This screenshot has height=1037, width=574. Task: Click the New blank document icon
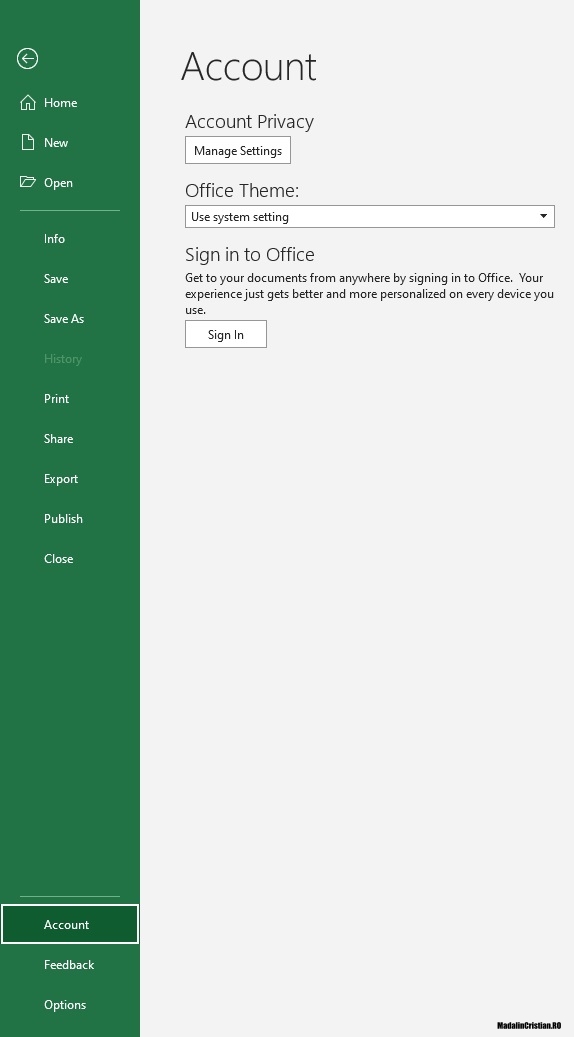pos(28,142)
